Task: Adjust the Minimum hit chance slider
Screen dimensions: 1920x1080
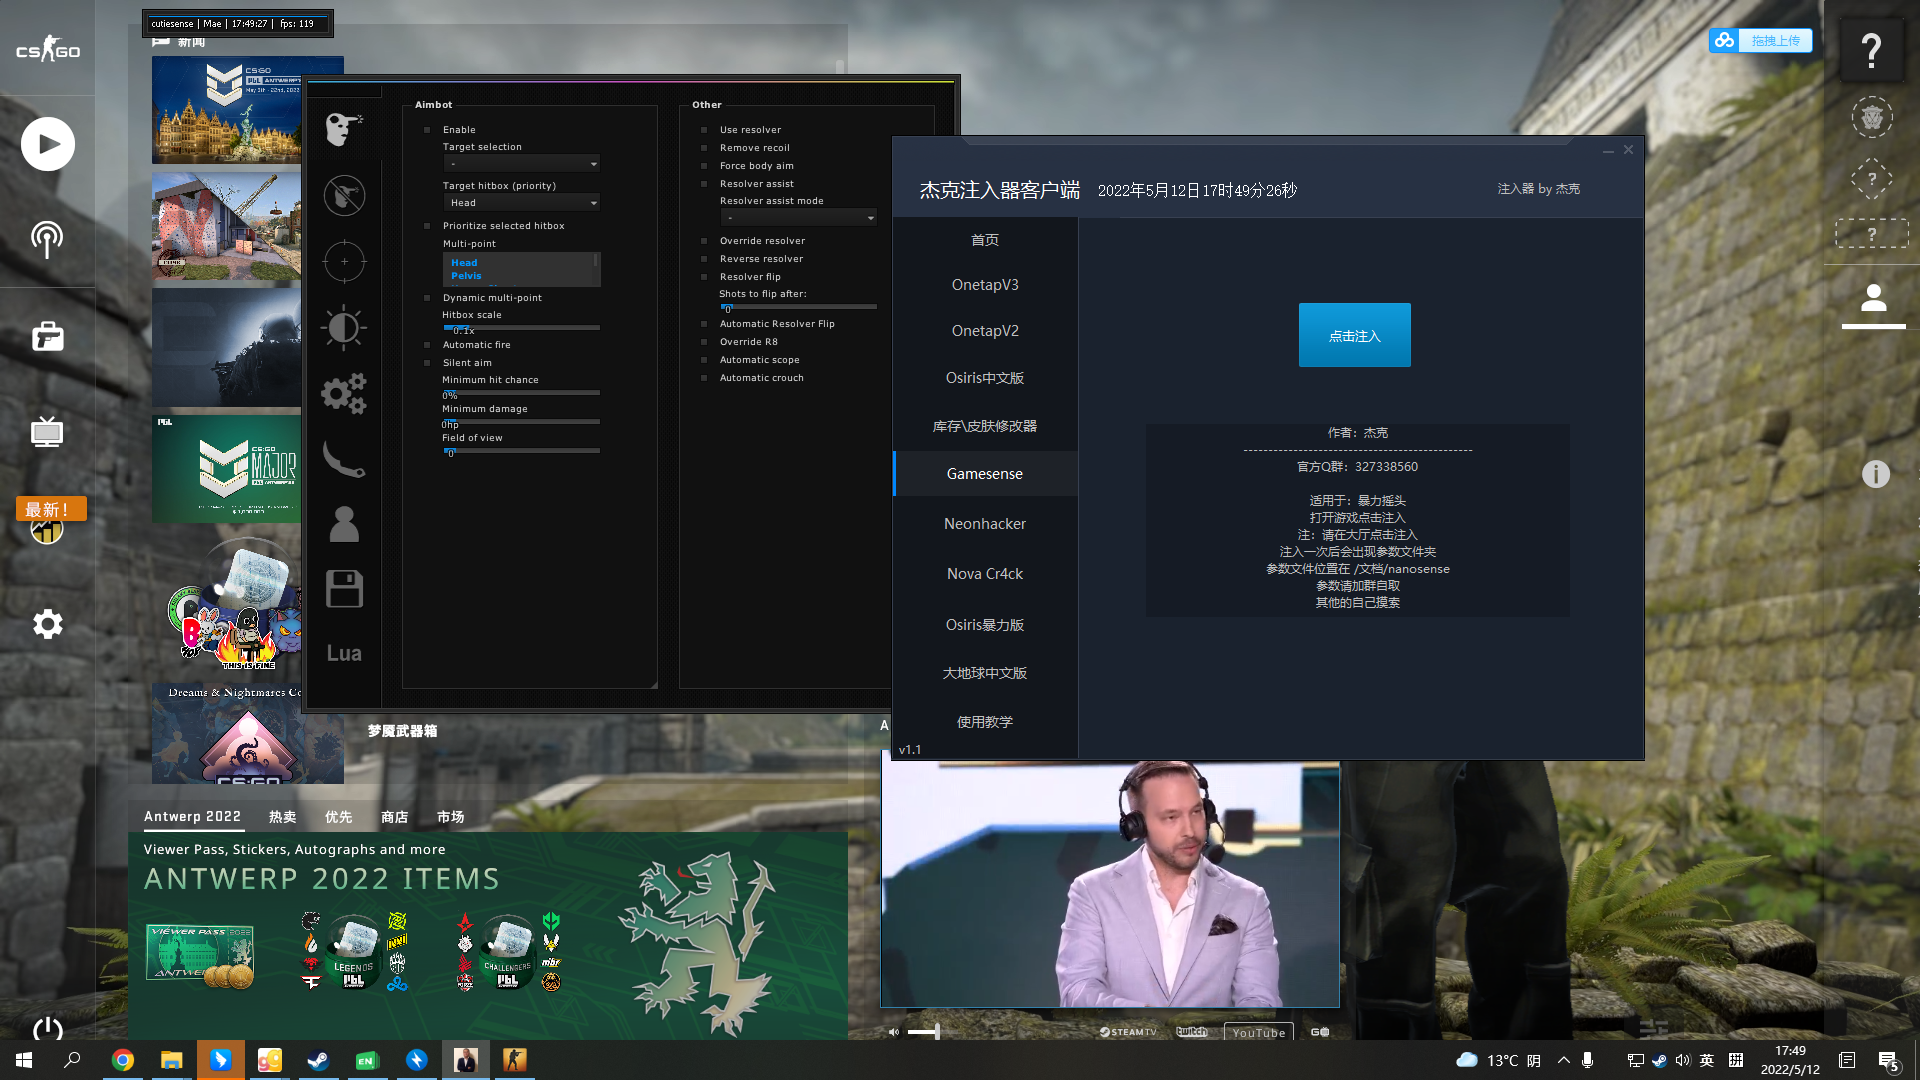Action: click(521, 392)
